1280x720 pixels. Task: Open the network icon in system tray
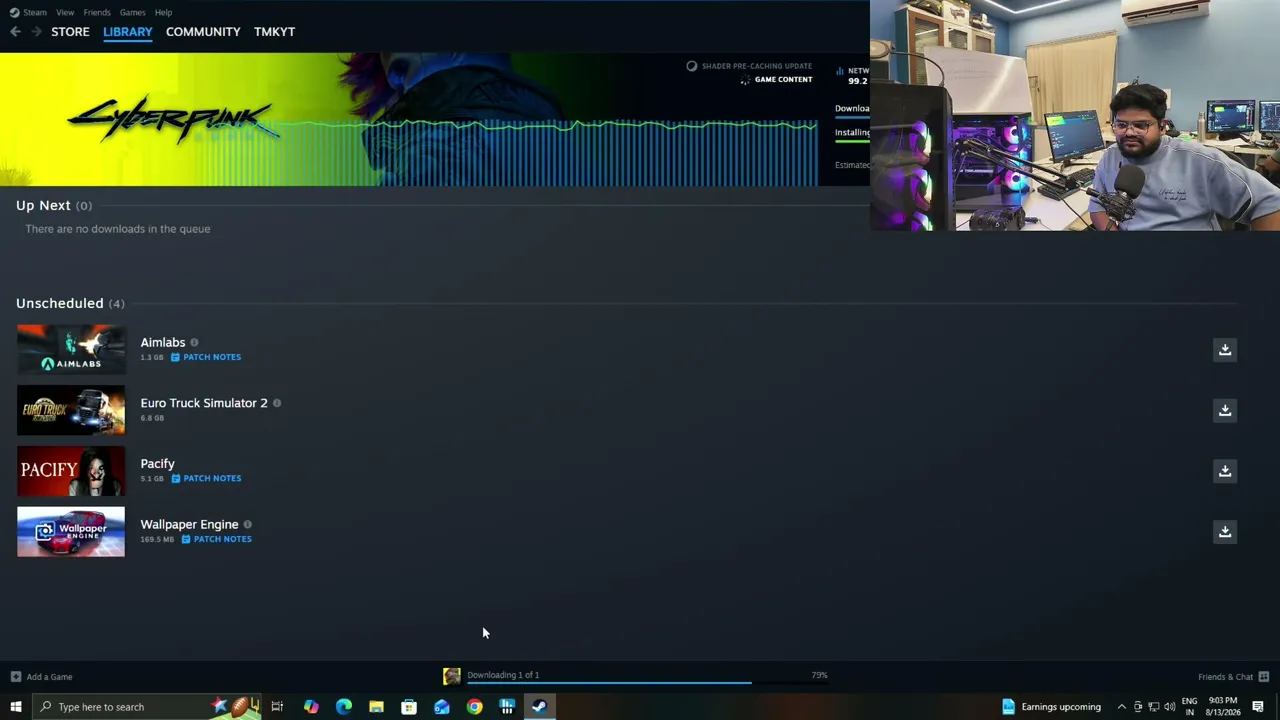coord(1153,707)
